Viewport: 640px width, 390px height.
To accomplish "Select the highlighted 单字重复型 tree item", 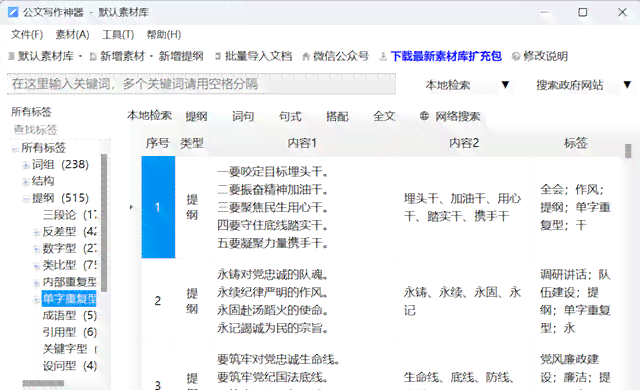I will pyautogui.click(x=69, y=299).
